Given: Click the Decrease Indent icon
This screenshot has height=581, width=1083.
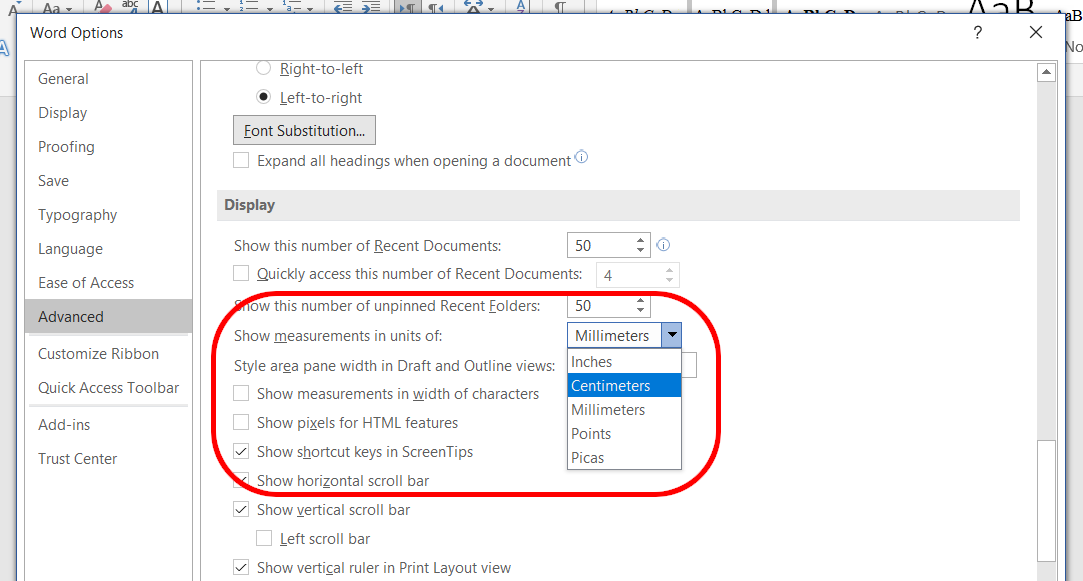Looking at the screenshot, I should (x=345, y=8).
